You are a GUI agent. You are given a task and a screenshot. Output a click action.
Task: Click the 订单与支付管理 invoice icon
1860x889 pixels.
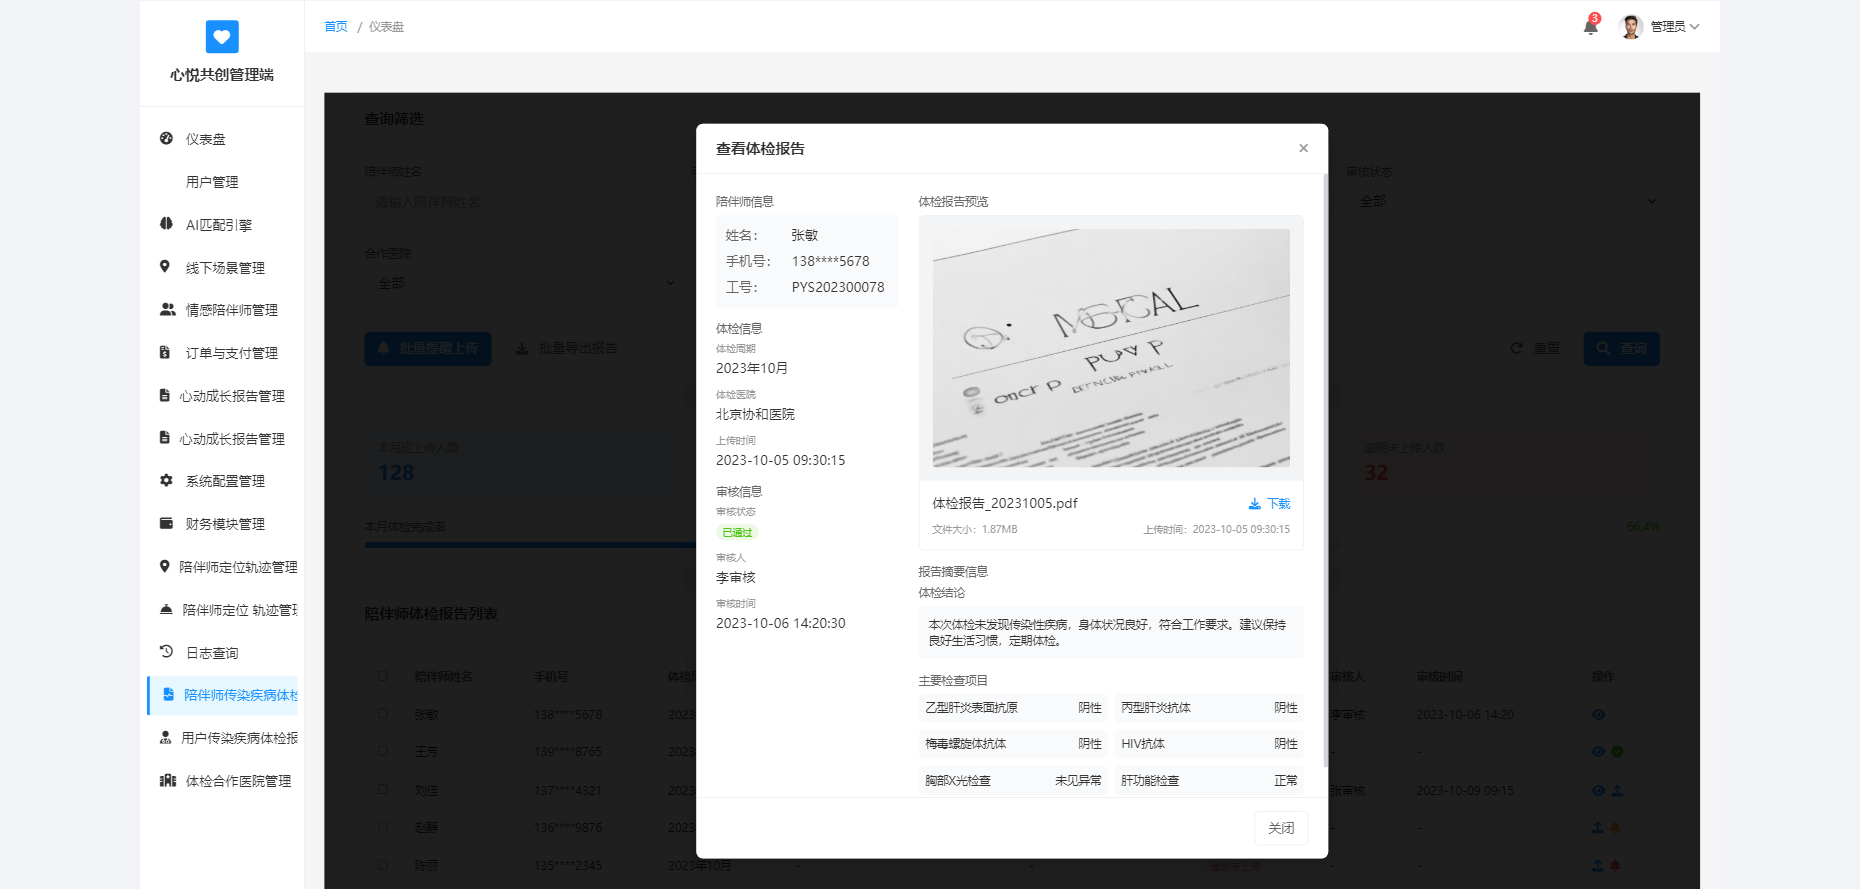(165, 352)
